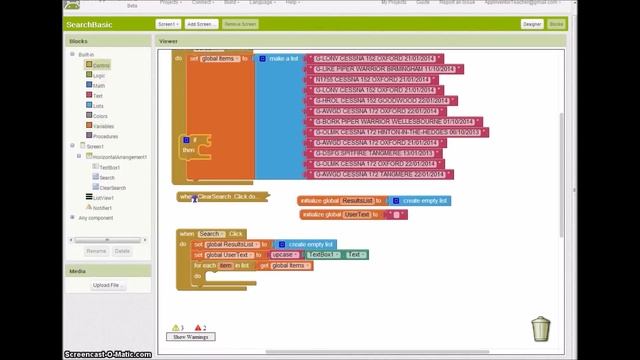This screenshot has width=640, height=360.
Task: Open the TextBox1 component dropdown
Action: (x=324, y=255)
